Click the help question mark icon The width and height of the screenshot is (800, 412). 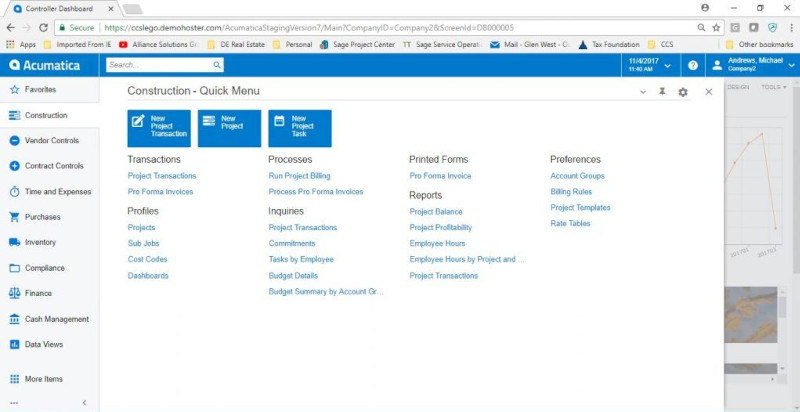692,65
